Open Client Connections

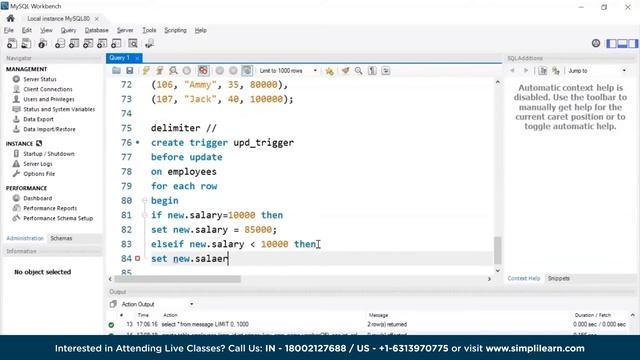pyautogui.click(x=47, y=89)
